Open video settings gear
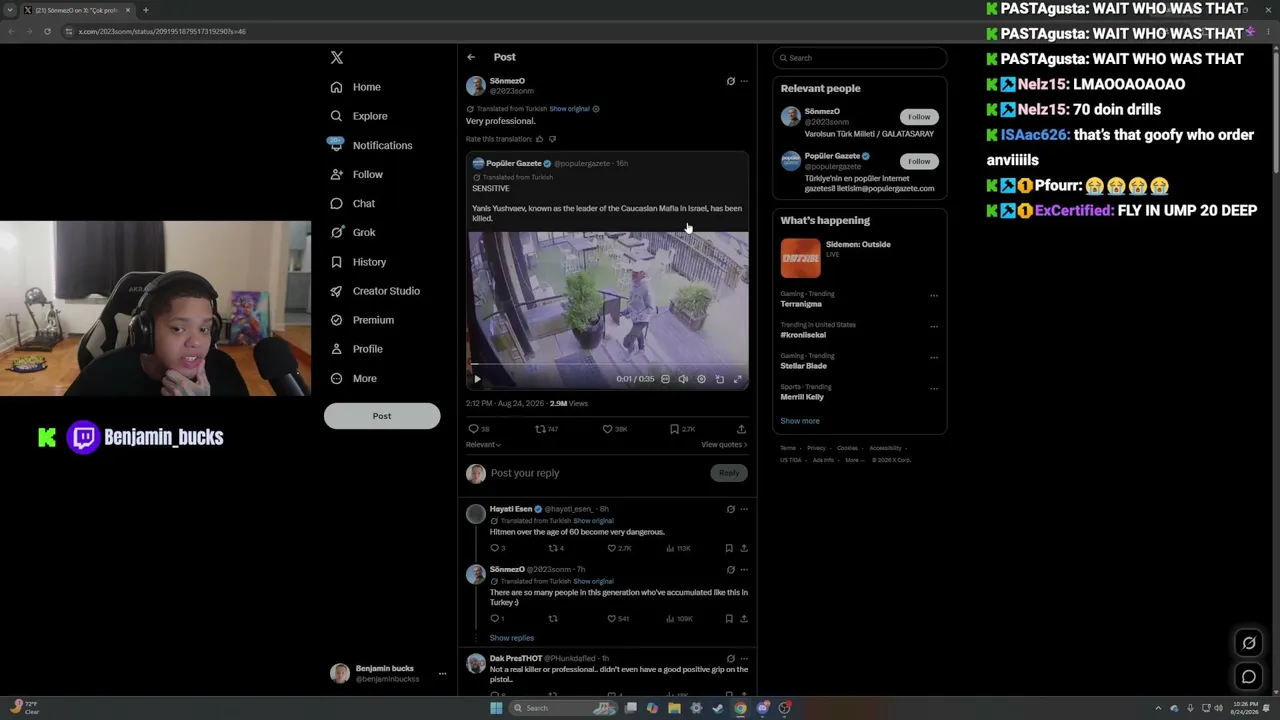1280x720 pixels. [701, 379]
